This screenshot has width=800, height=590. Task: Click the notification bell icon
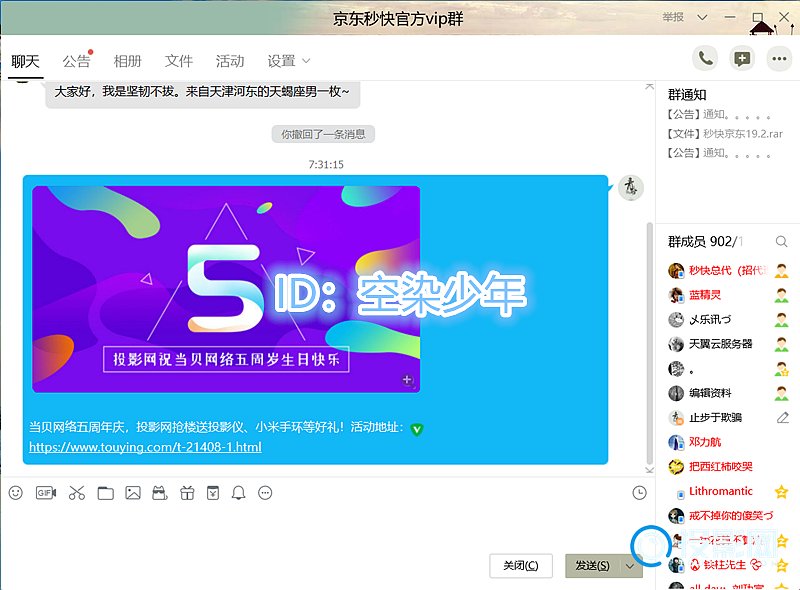coord(238,493)
